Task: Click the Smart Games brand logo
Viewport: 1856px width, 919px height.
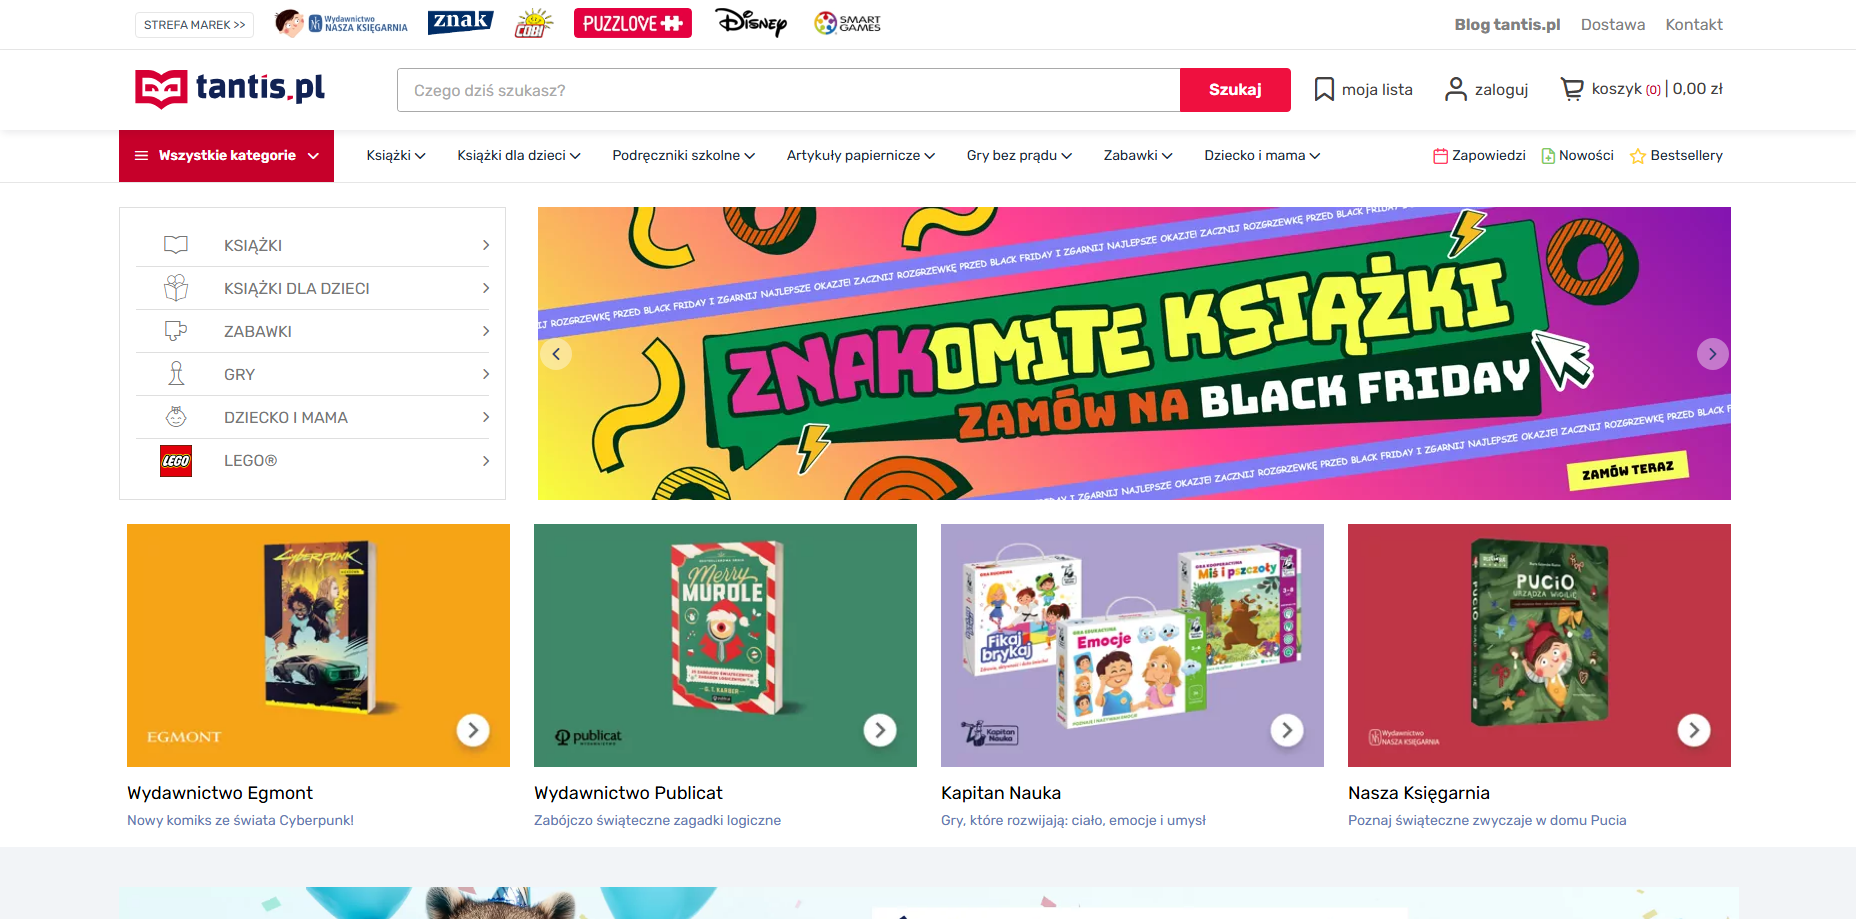Action: (847, 23)
